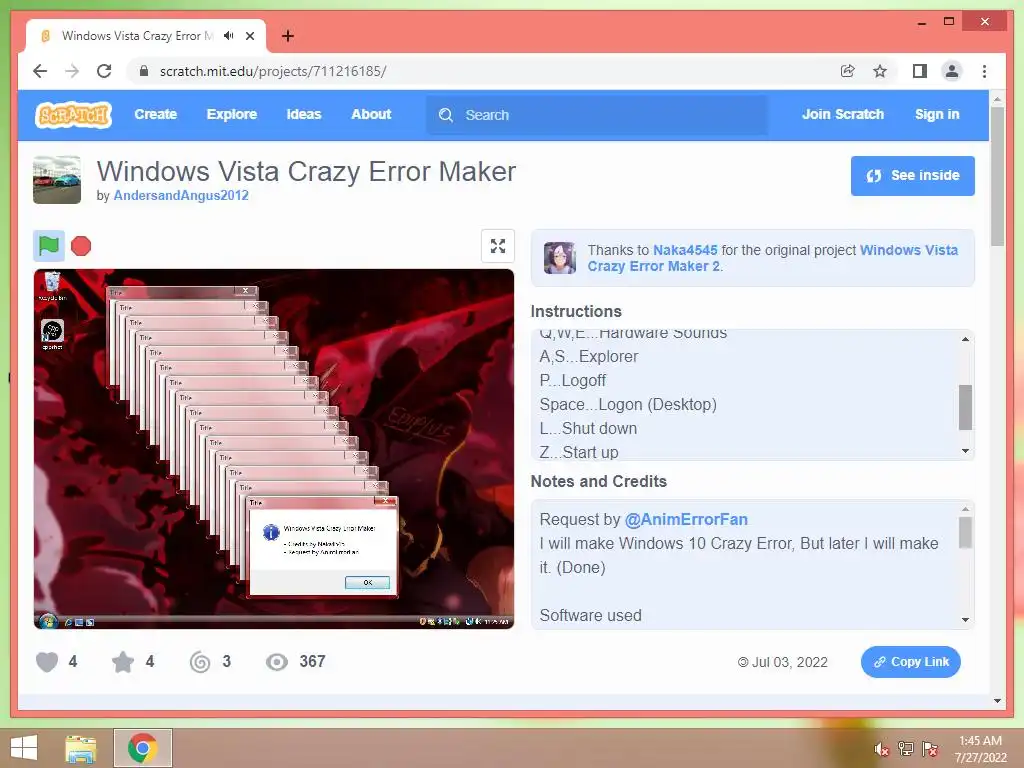The height and width of the screenshot is (768, 1024).
Task: Click the See inside button
Action: [x=912, y=176]
